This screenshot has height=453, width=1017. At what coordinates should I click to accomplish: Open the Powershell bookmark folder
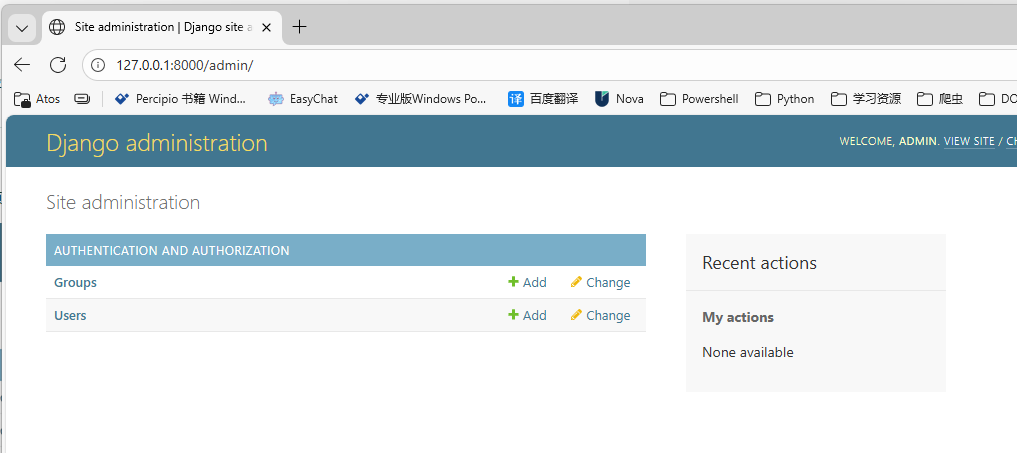coord(699,99)
